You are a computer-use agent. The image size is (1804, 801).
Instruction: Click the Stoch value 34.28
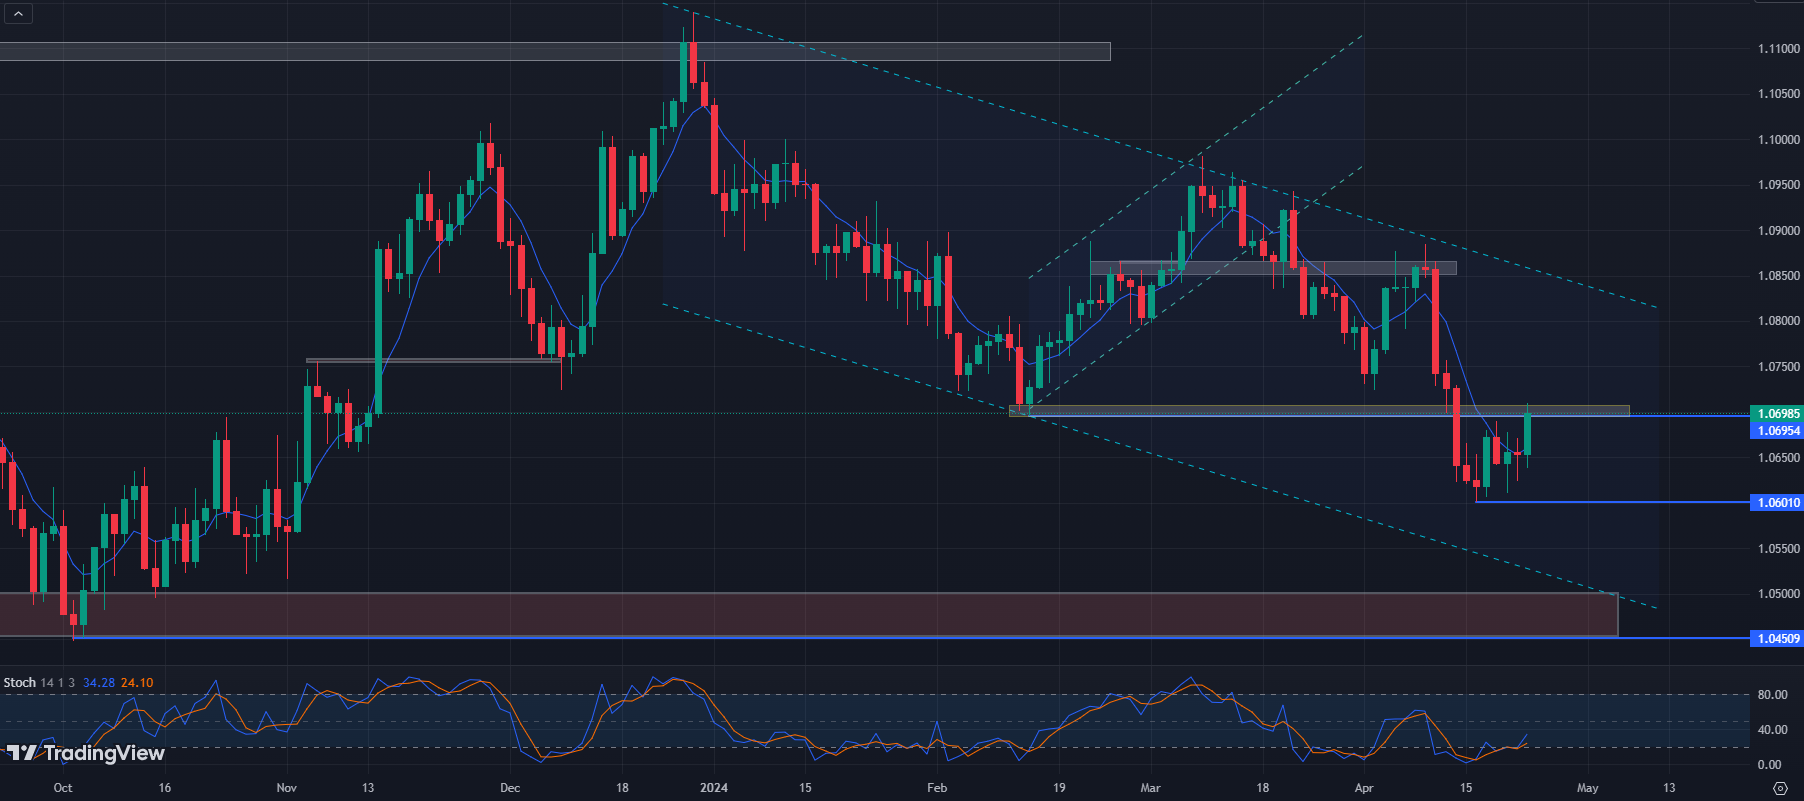tap(99, 683)
